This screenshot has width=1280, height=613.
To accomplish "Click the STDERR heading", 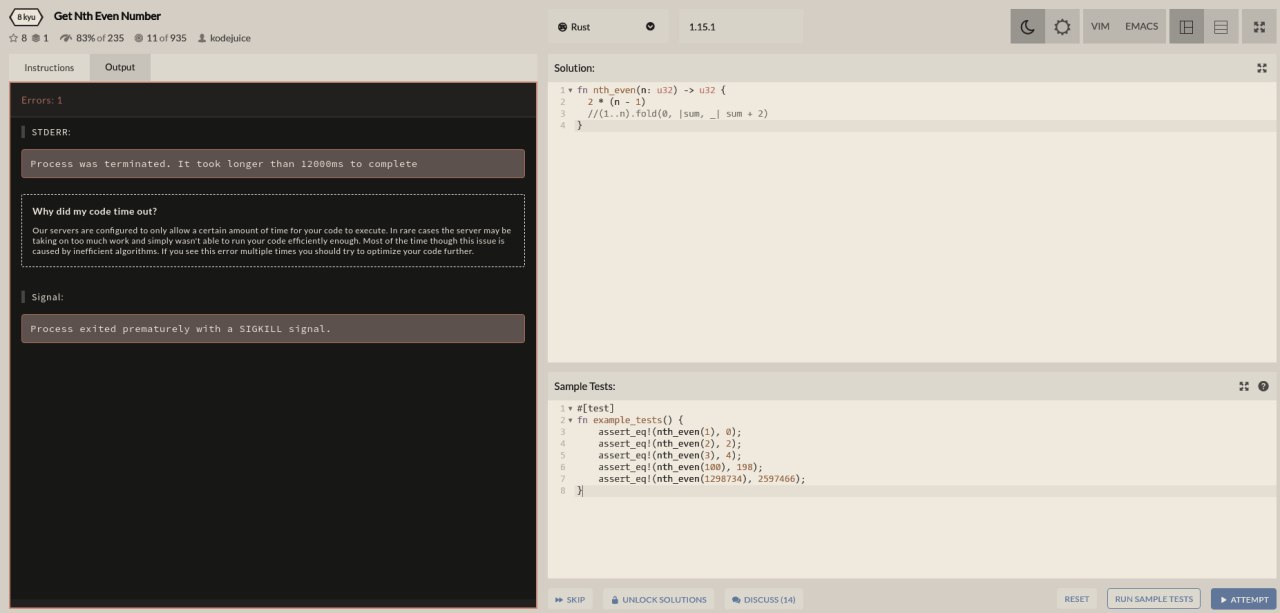I will (51, 132).
